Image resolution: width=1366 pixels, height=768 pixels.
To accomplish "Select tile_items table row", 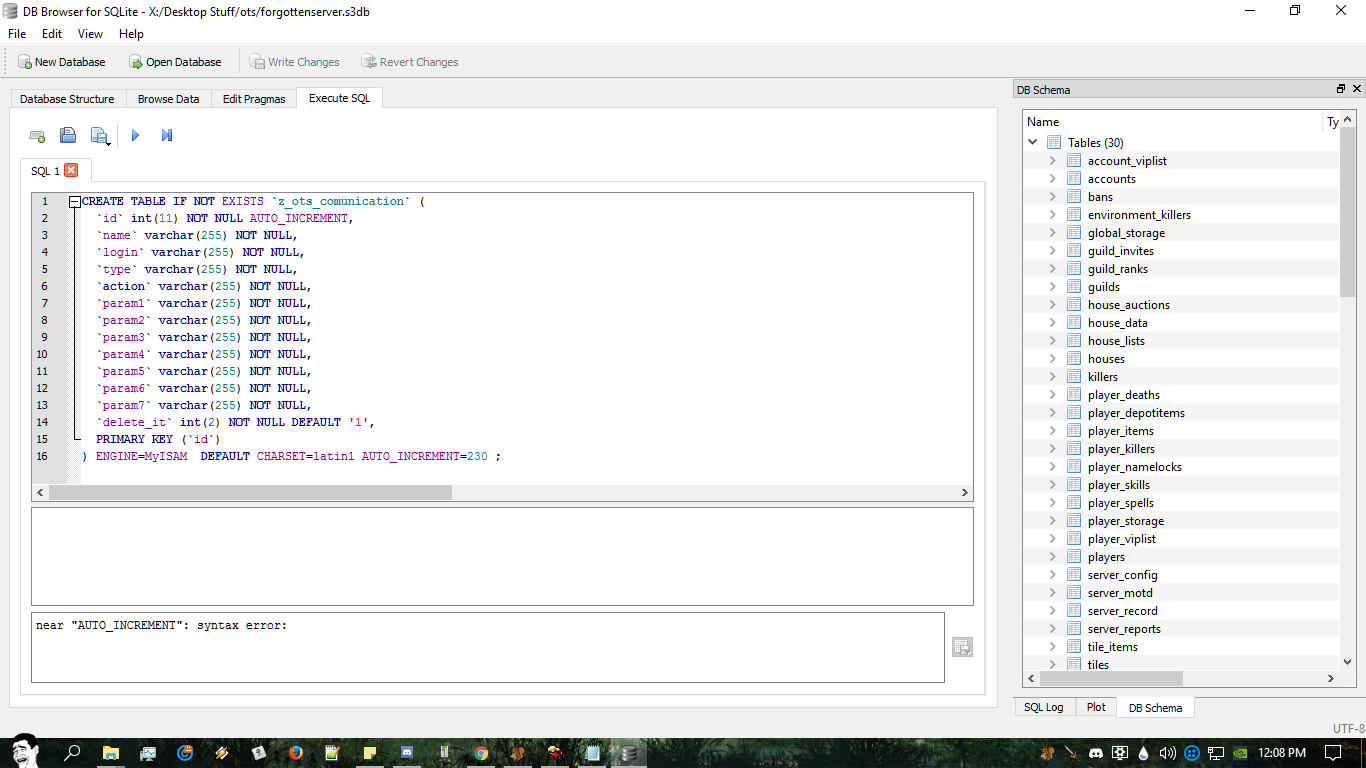I will pos(1181,647).
